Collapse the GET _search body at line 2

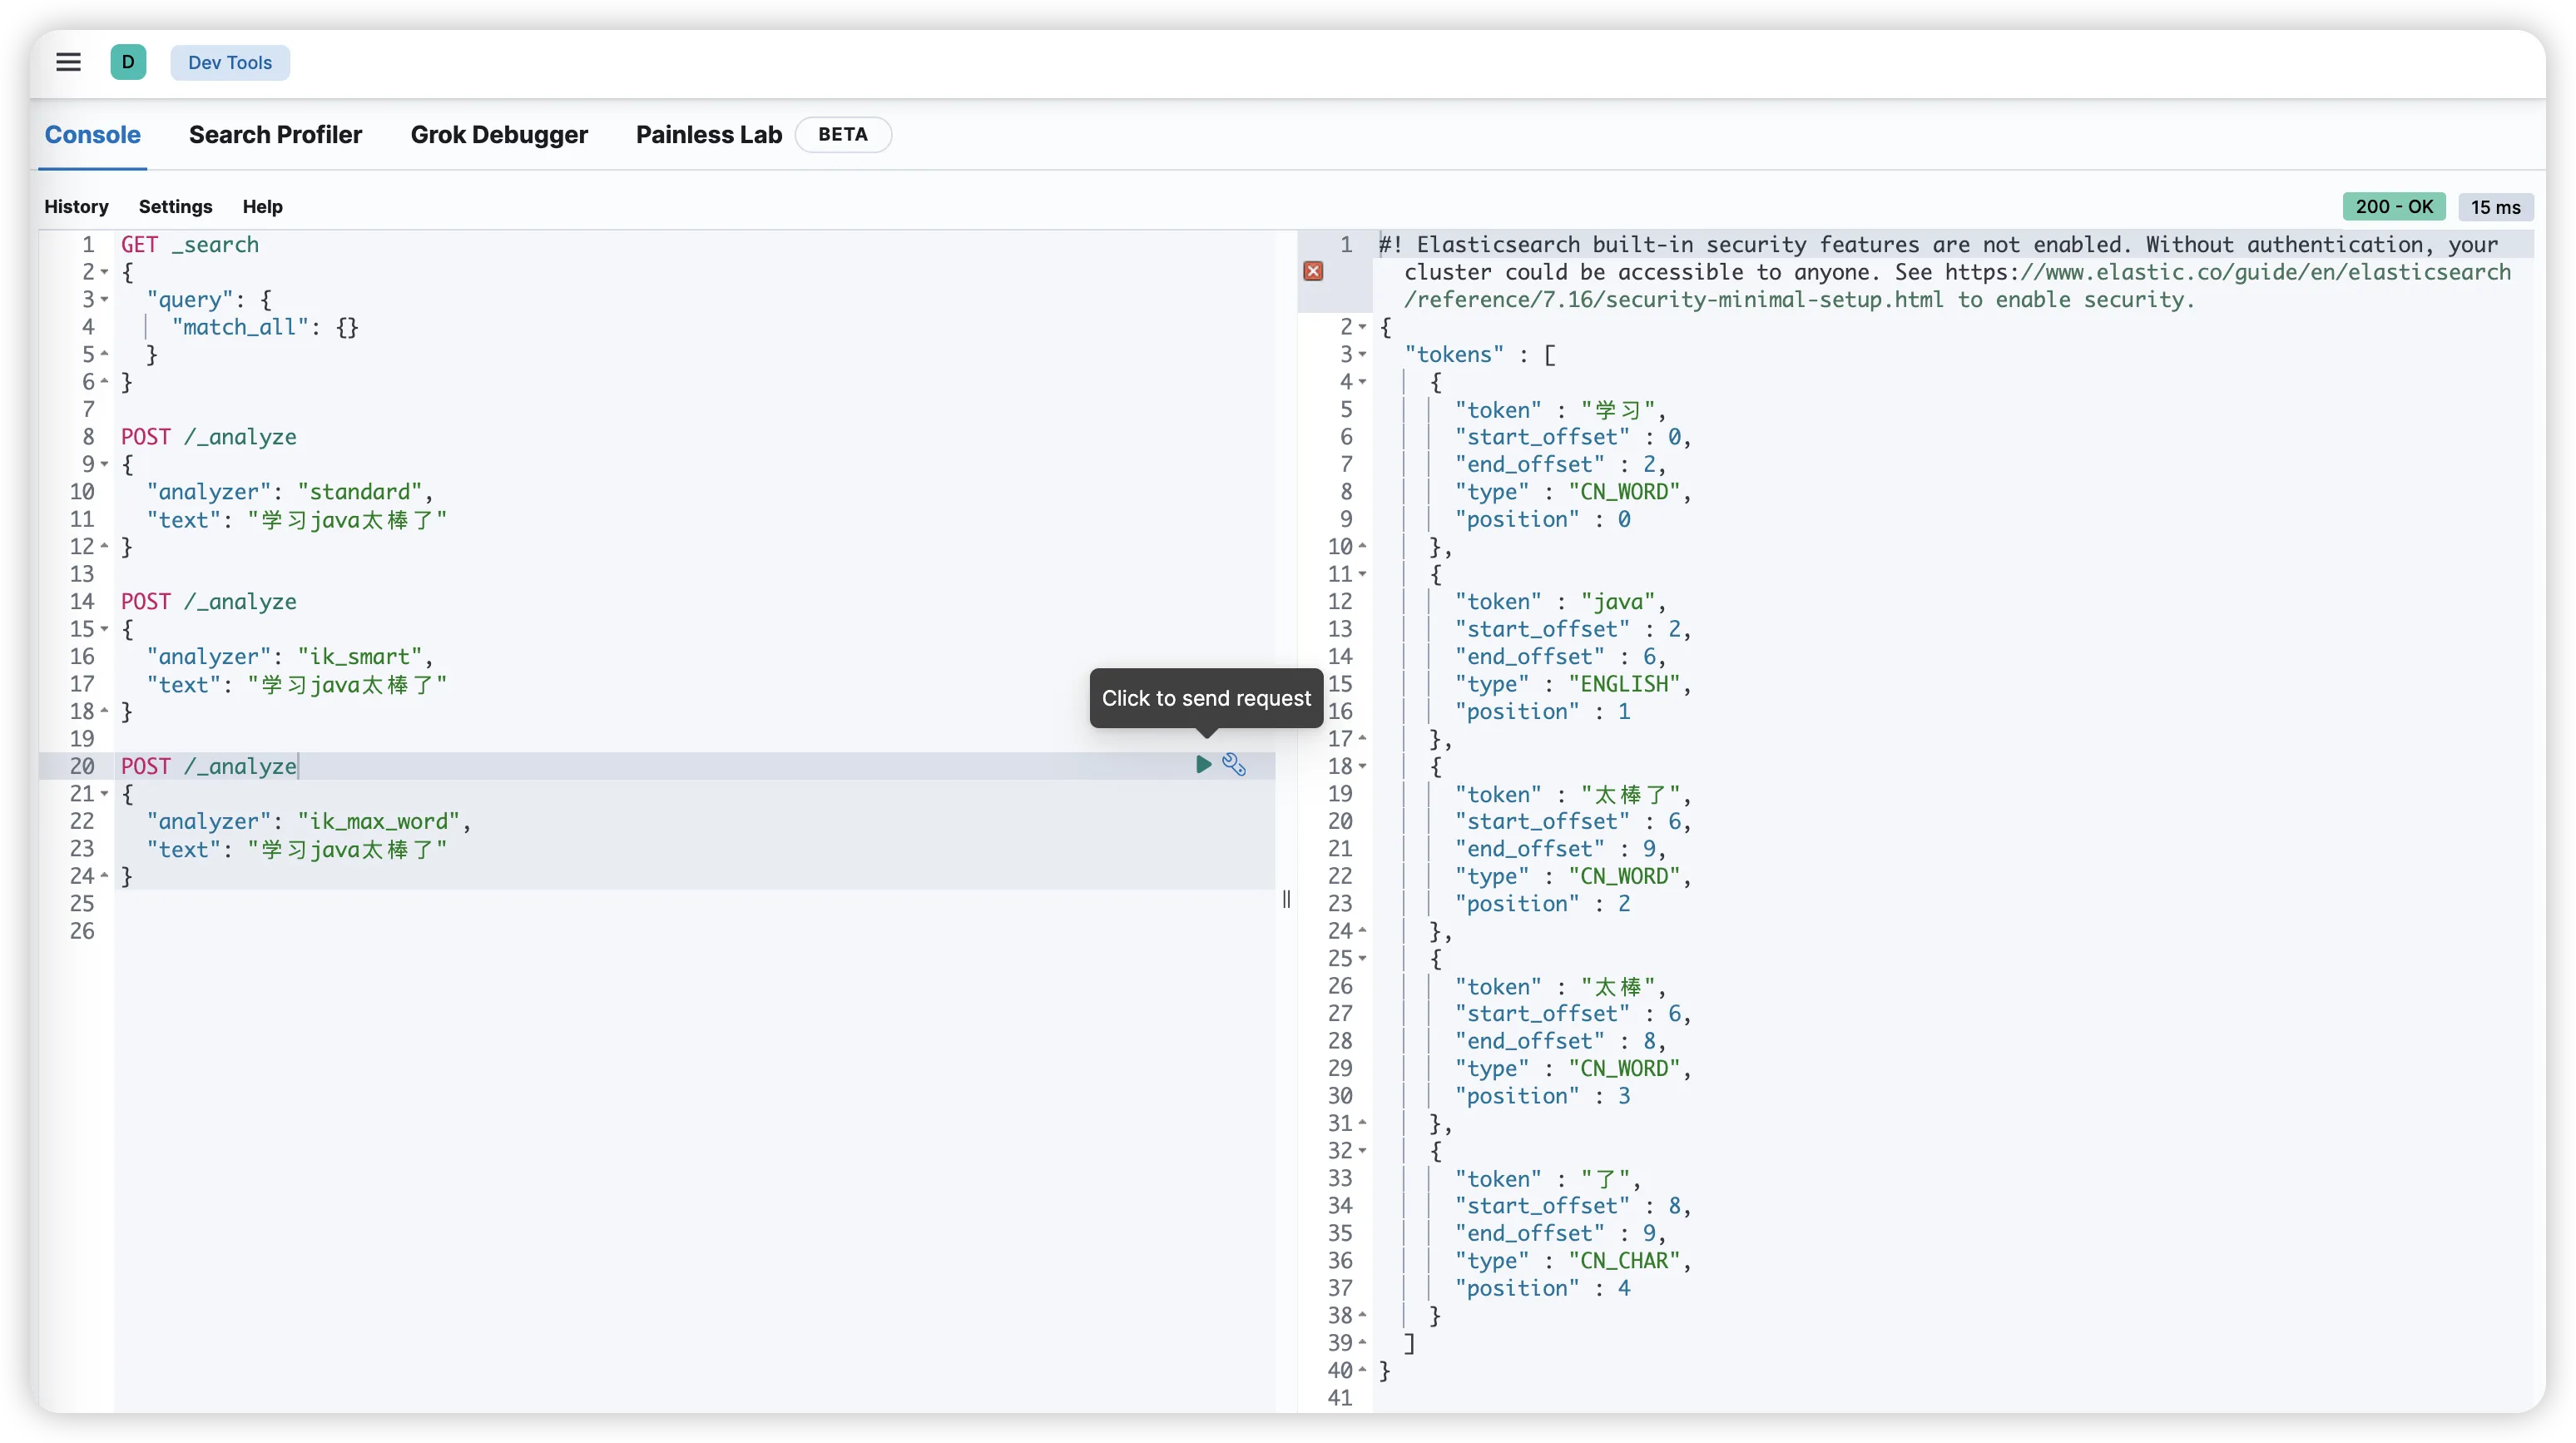coord(104,272)
